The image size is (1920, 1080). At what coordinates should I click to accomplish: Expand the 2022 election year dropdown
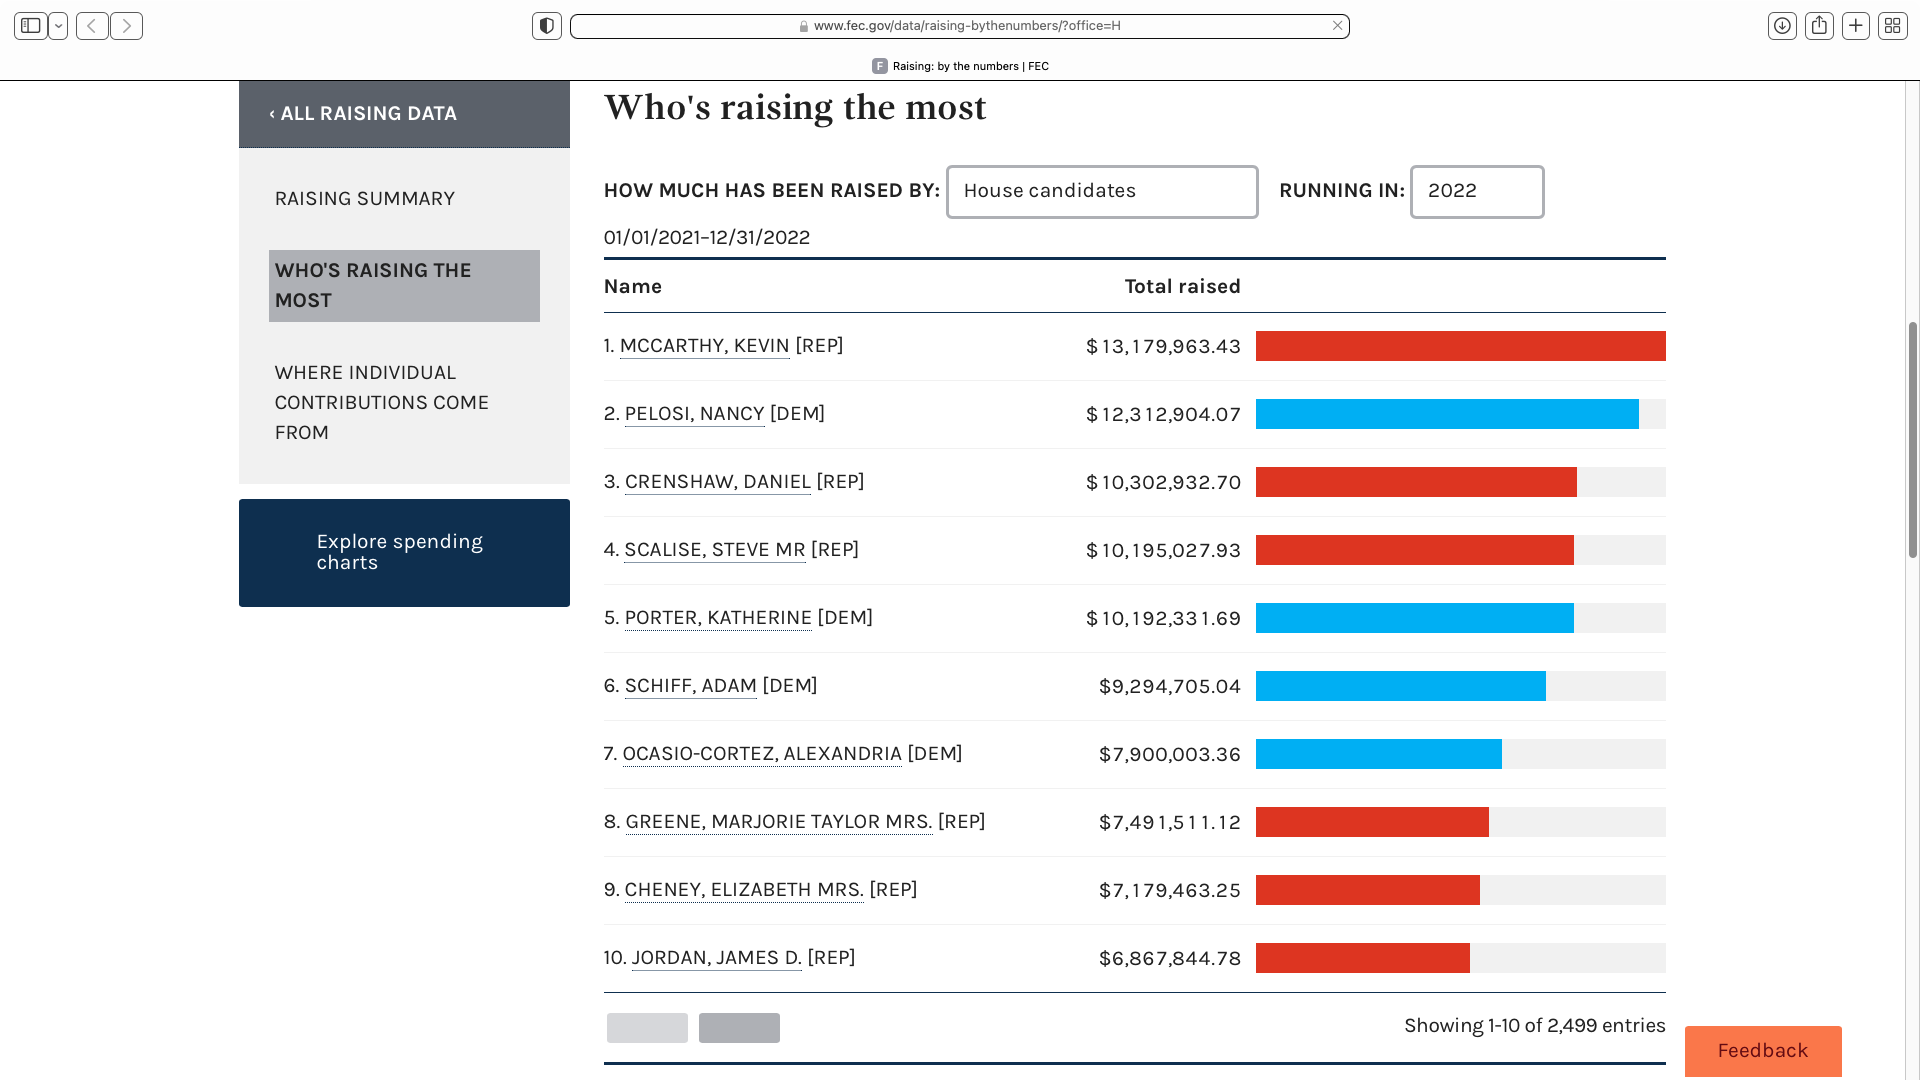pos(1476,192)
